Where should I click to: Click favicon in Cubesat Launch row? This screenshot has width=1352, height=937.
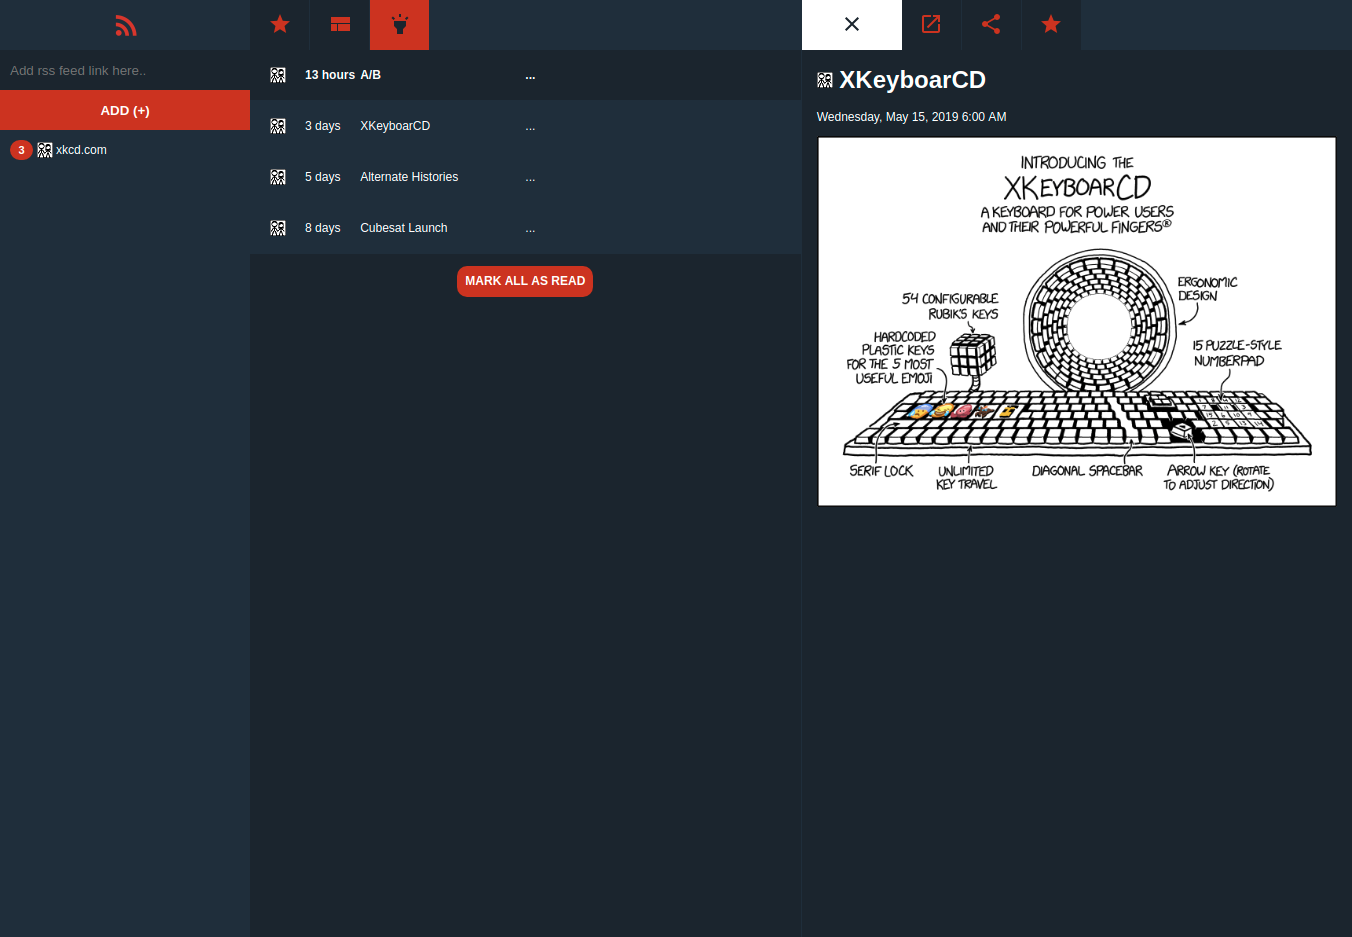point(278,228)
